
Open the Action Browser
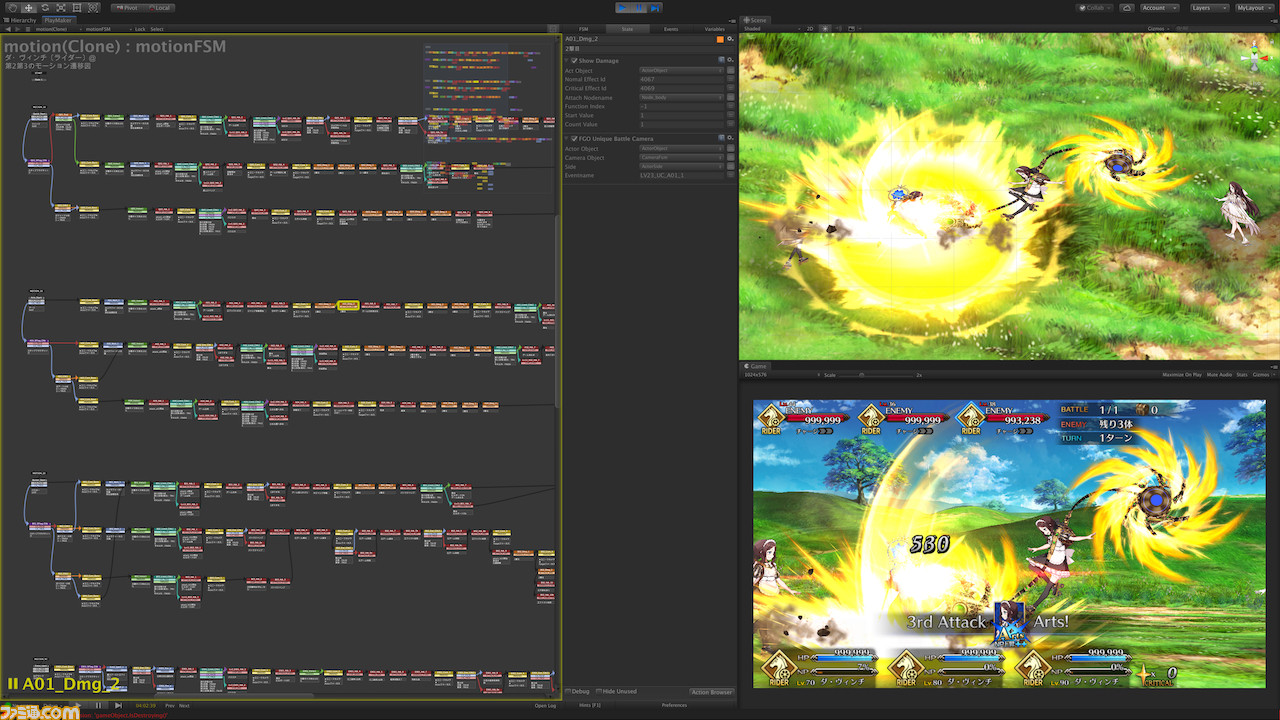[711, 692]
